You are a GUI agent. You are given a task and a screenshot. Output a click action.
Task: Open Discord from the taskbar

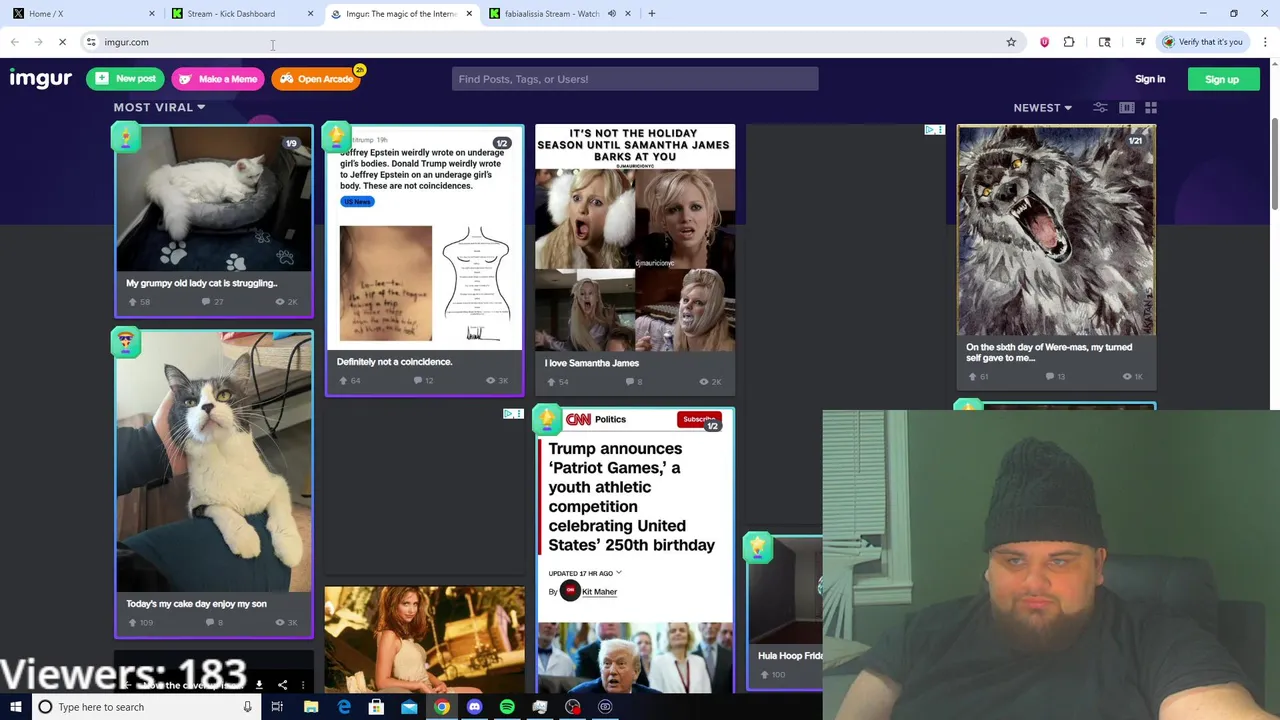point(474,707)
